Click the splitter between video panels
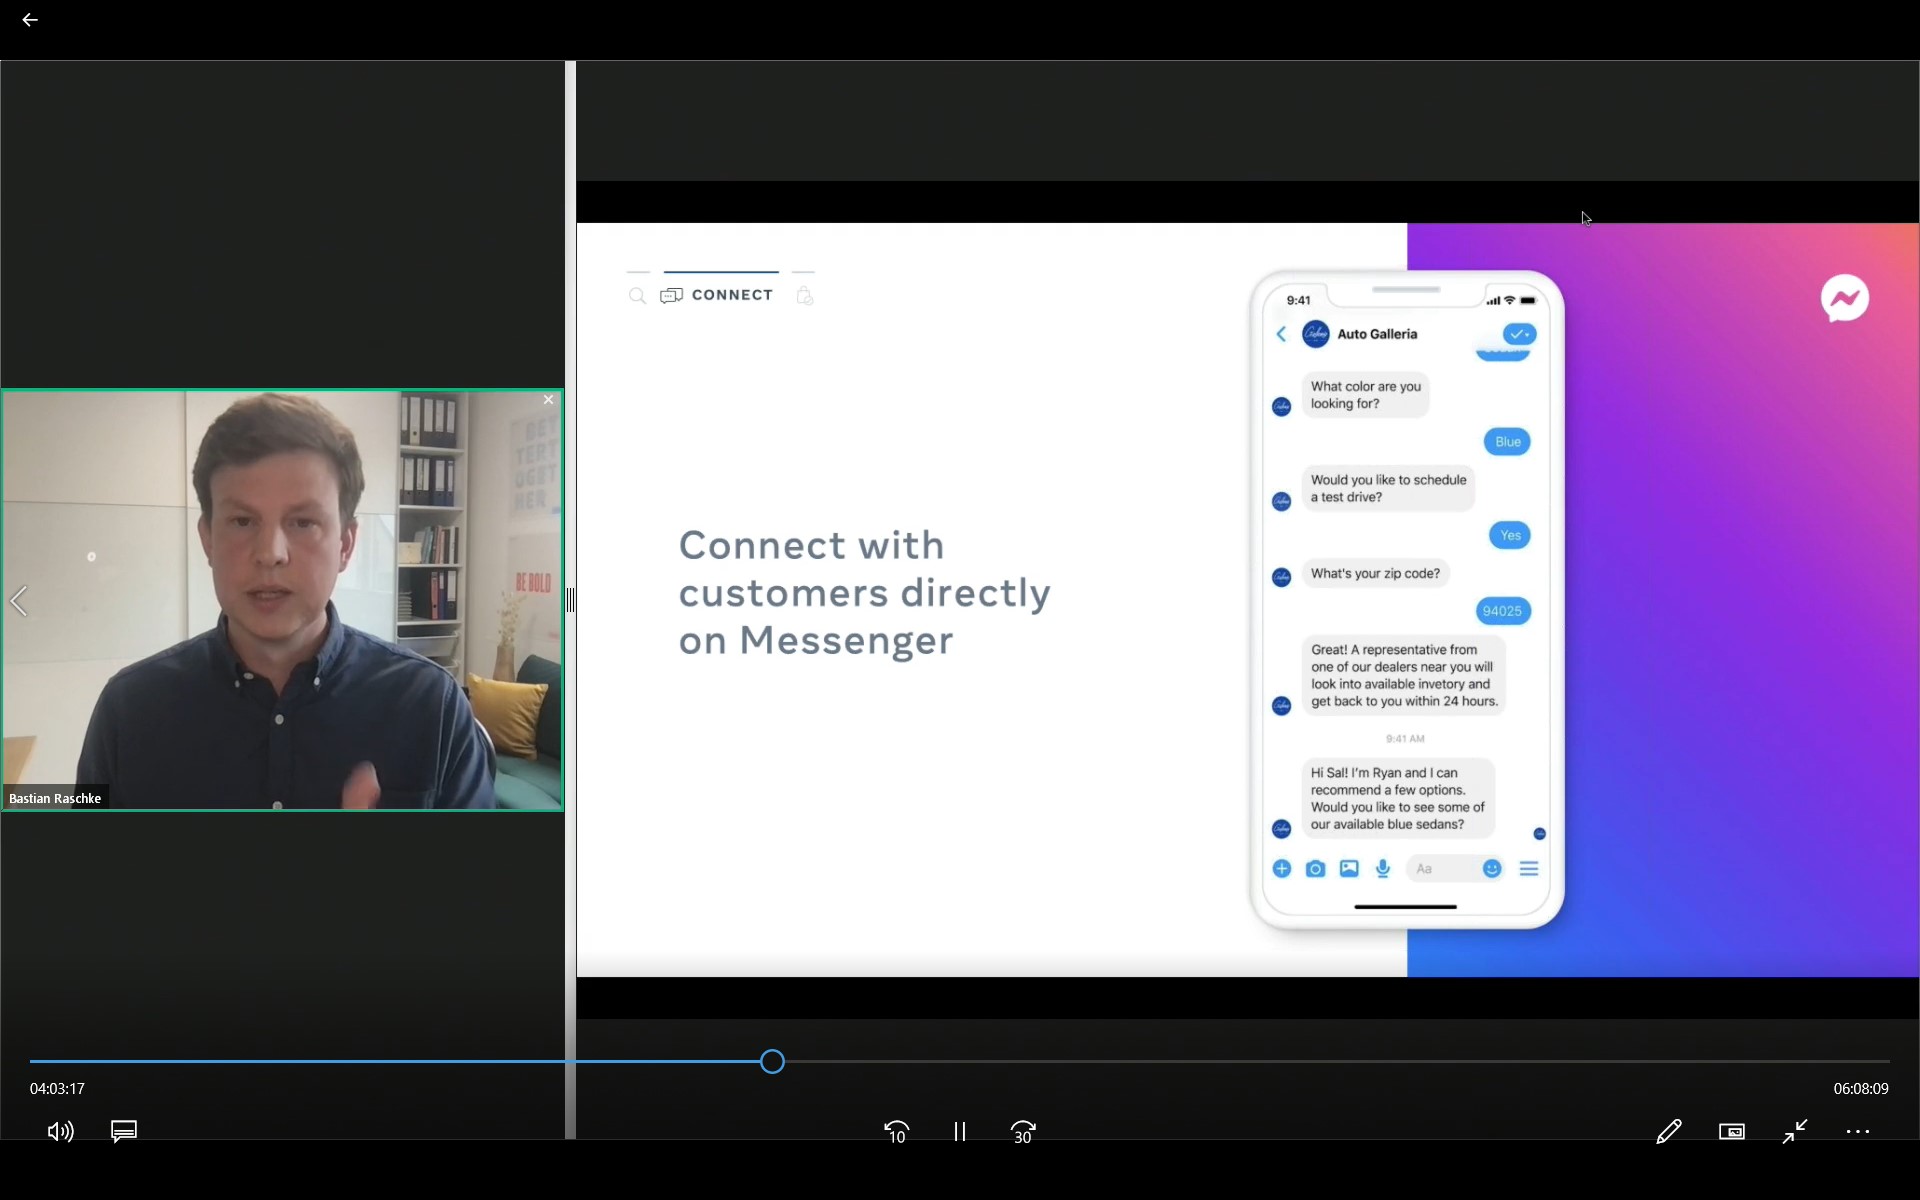Image resolution: width=1920 pixels, height=1200 pixels. (x=570, y=600)
